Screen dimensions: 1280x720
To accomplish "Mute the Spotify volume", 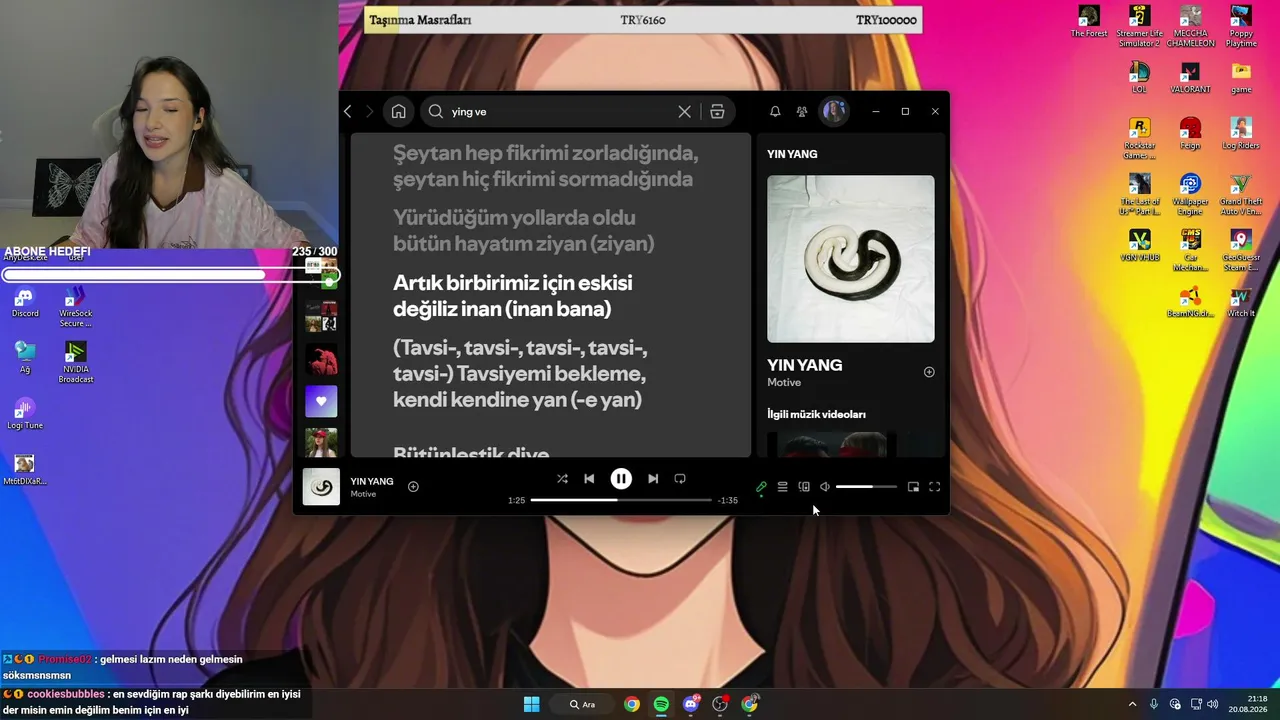I will coord(825,487).
